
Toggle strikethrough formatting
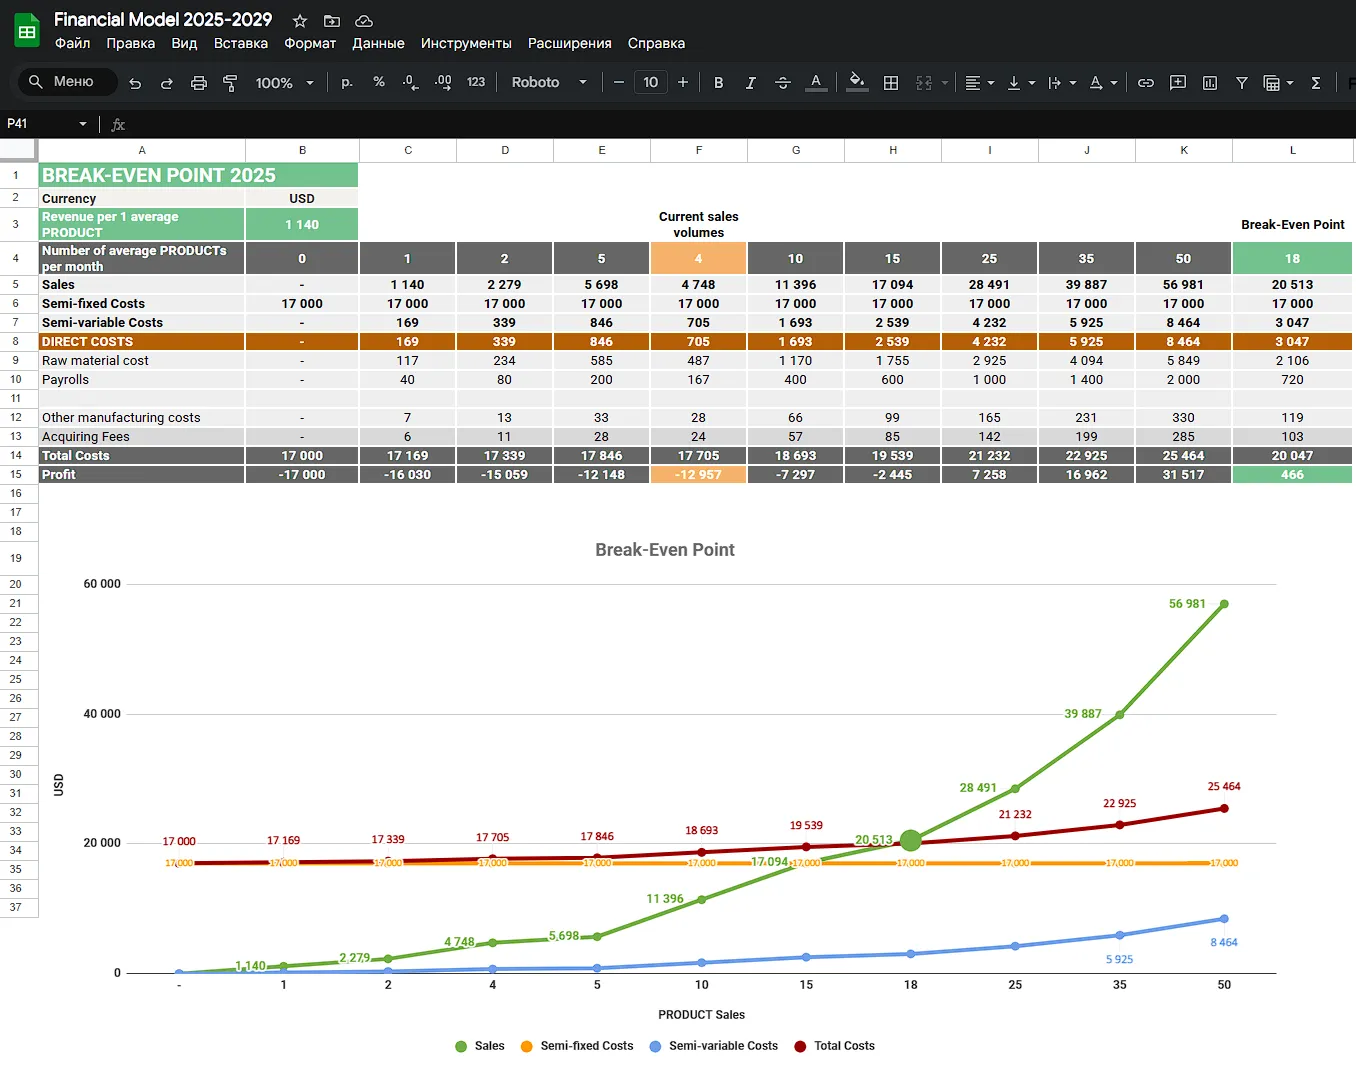(783, 83)
